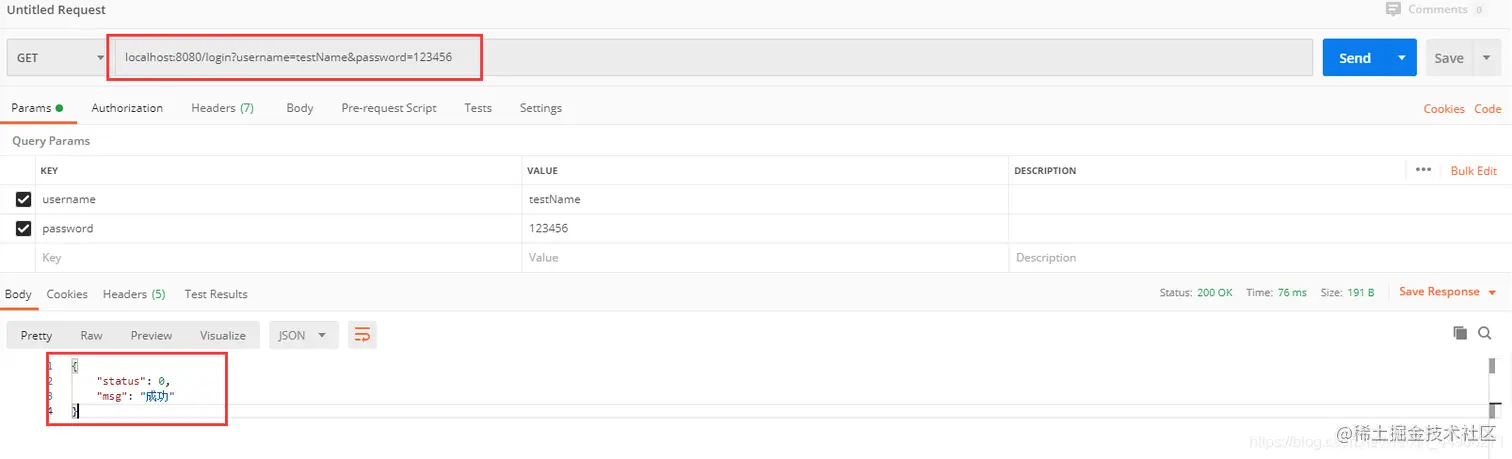Click the password key cell
Viewport: 1512px width, 459px height.
pyautogui.click(x=278, y=228)
